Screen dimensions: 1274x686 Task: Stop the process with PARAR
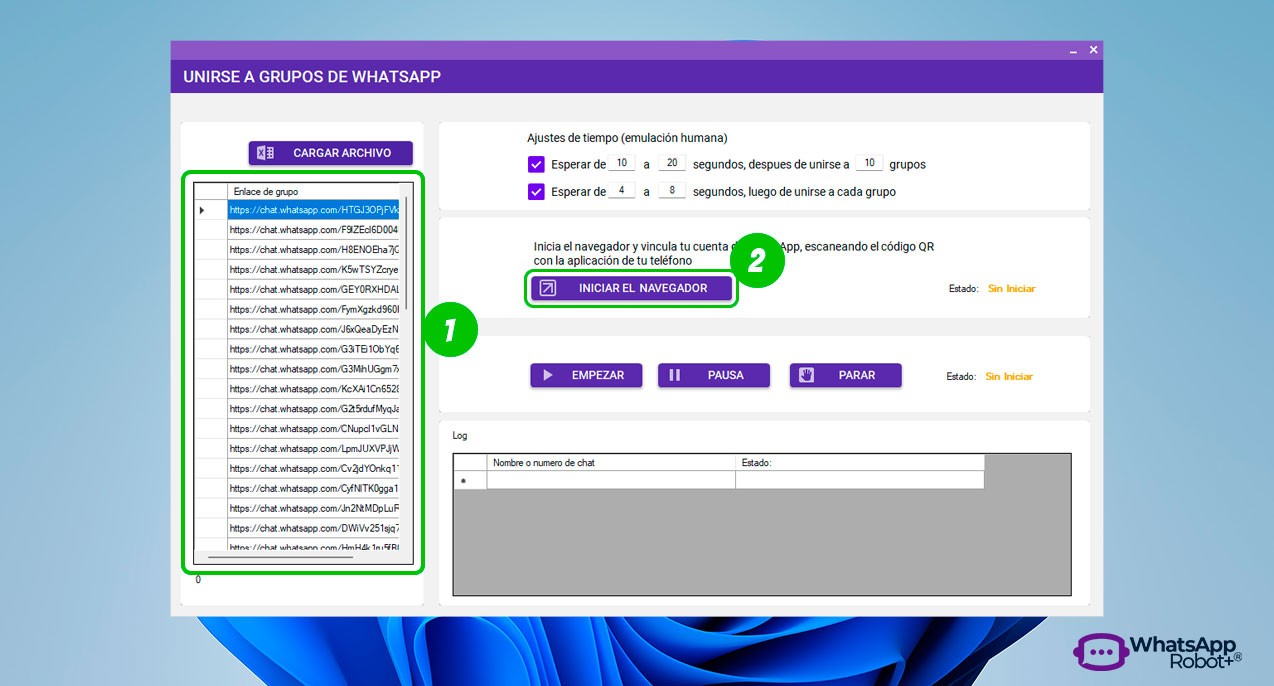(x=846, y=375)
